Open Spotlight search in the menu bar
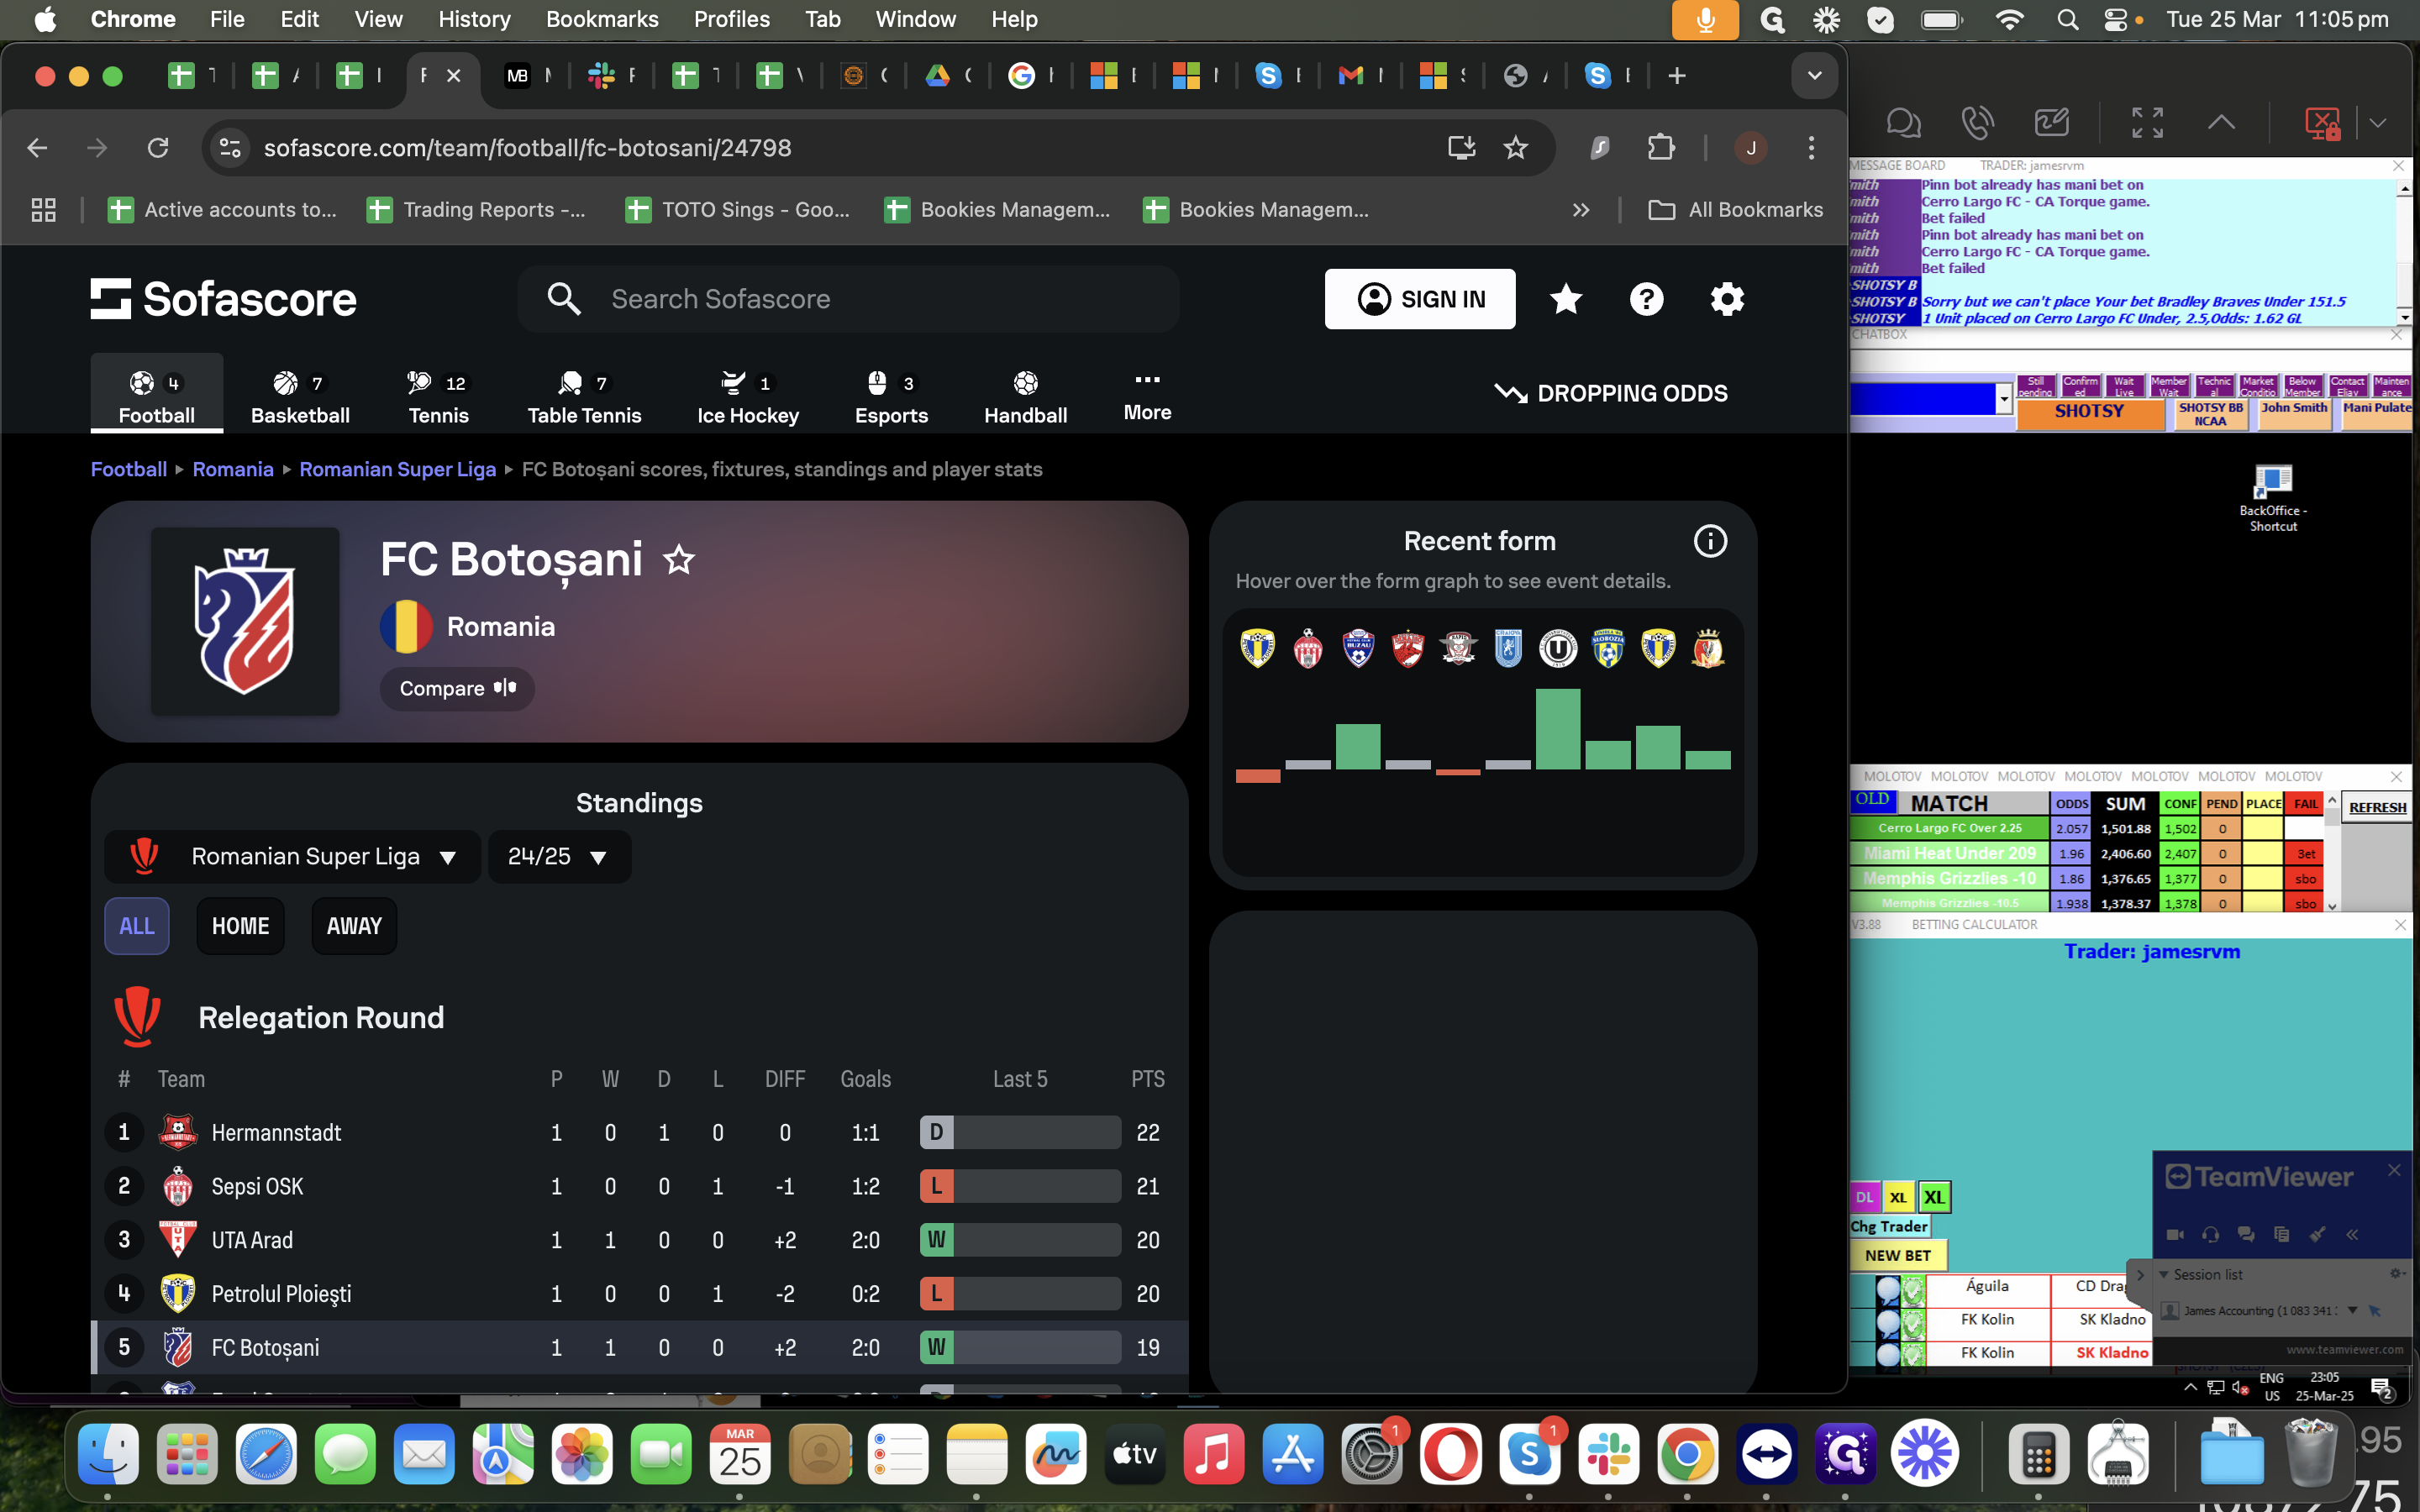 pos(2067,19)
